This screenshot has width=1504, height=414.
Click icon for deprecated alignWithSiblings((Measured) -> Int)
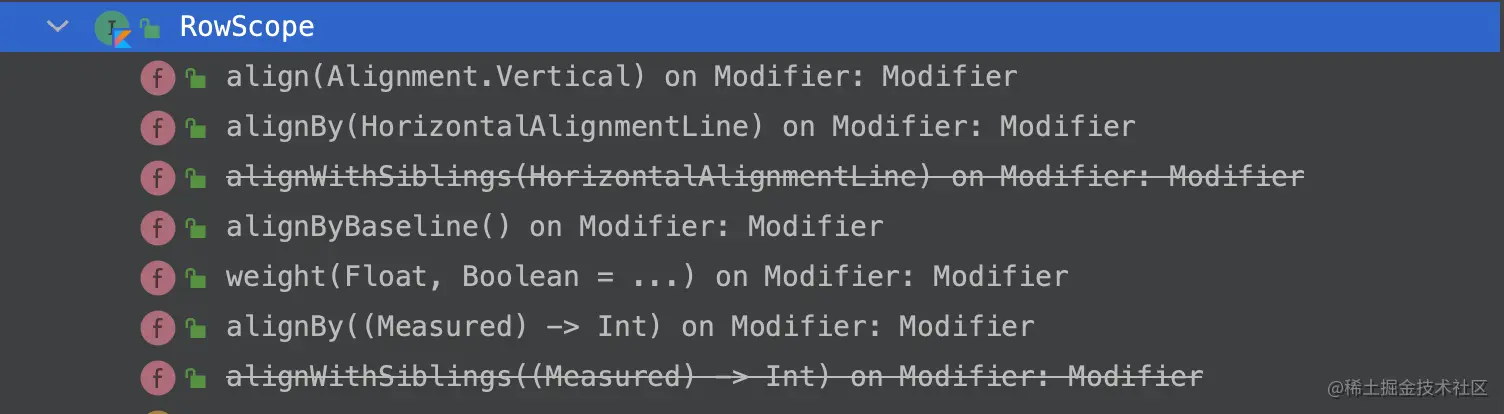coord(158,376)
